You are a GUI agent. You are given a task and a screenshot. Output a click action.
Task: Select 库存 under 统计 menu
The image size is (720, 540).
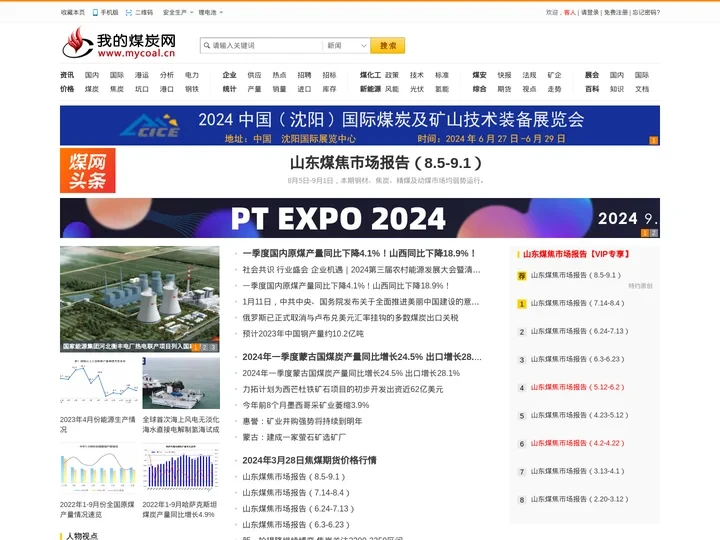coord(329,89)
